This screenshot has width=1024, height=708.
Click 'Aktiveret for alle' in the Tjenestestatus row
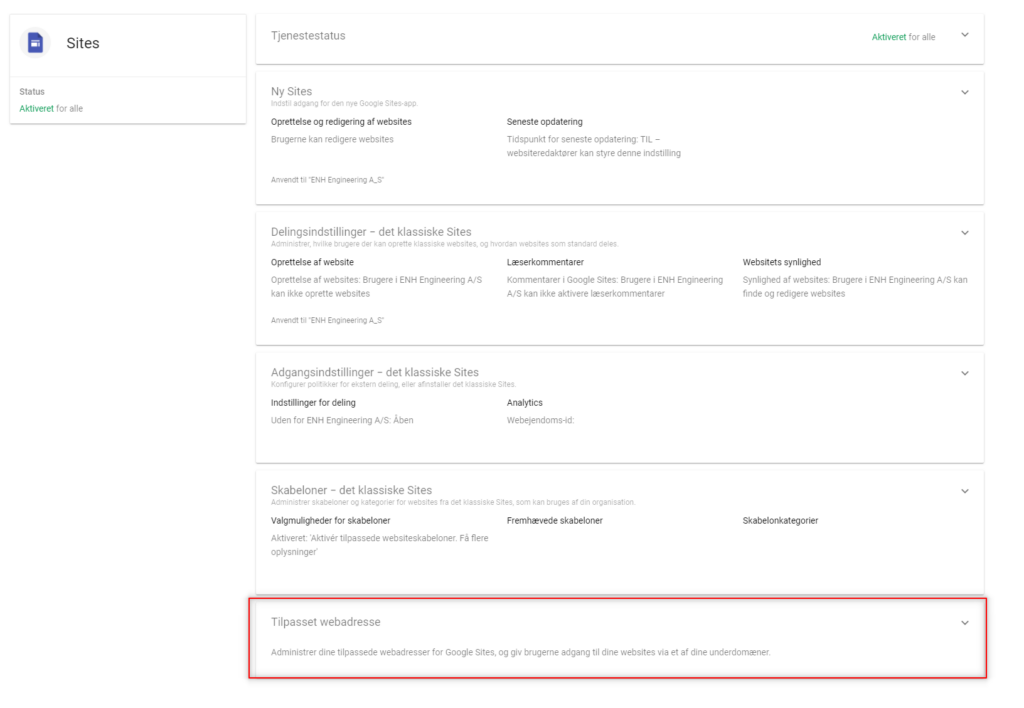click(903, 37)
